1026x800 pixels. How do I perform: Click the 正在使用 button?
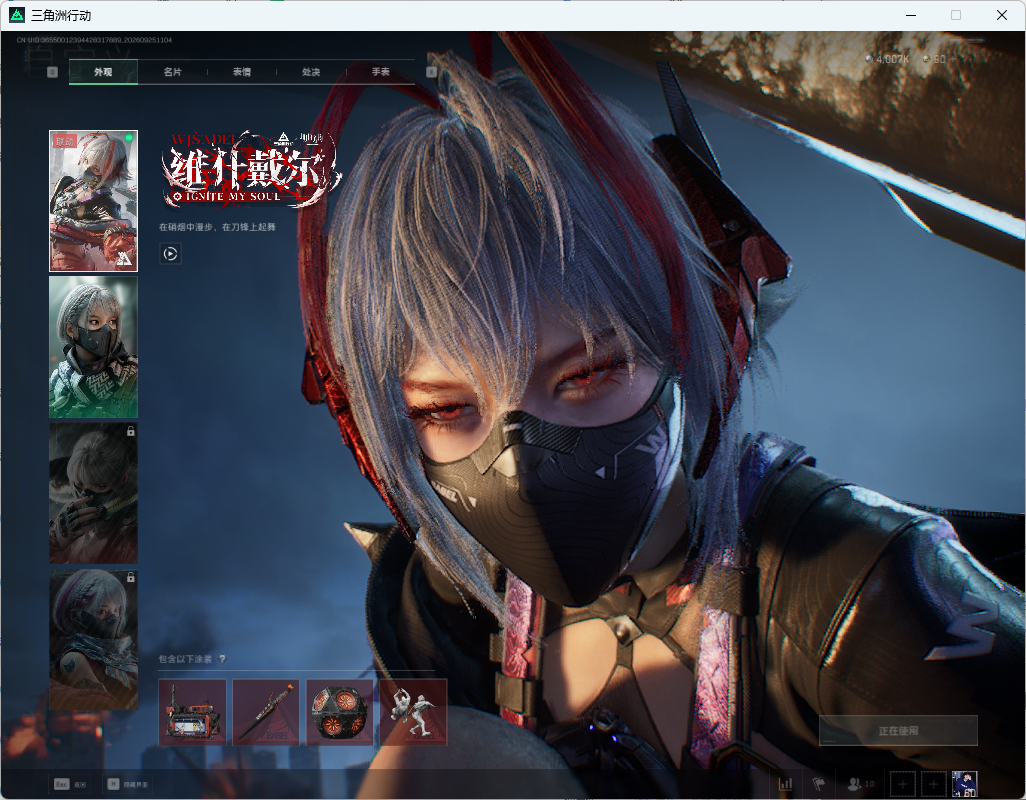(898, 731)
